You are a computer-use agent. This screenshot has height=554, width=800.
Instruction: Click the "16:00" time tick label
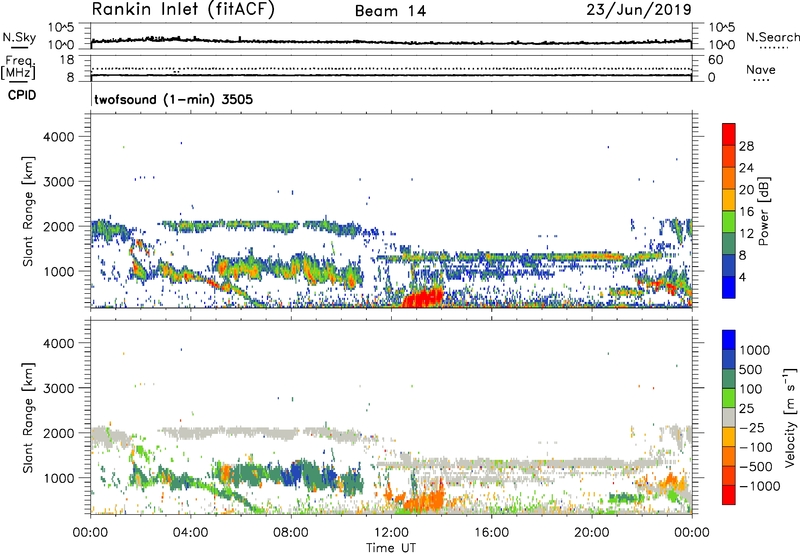point(491,533)
